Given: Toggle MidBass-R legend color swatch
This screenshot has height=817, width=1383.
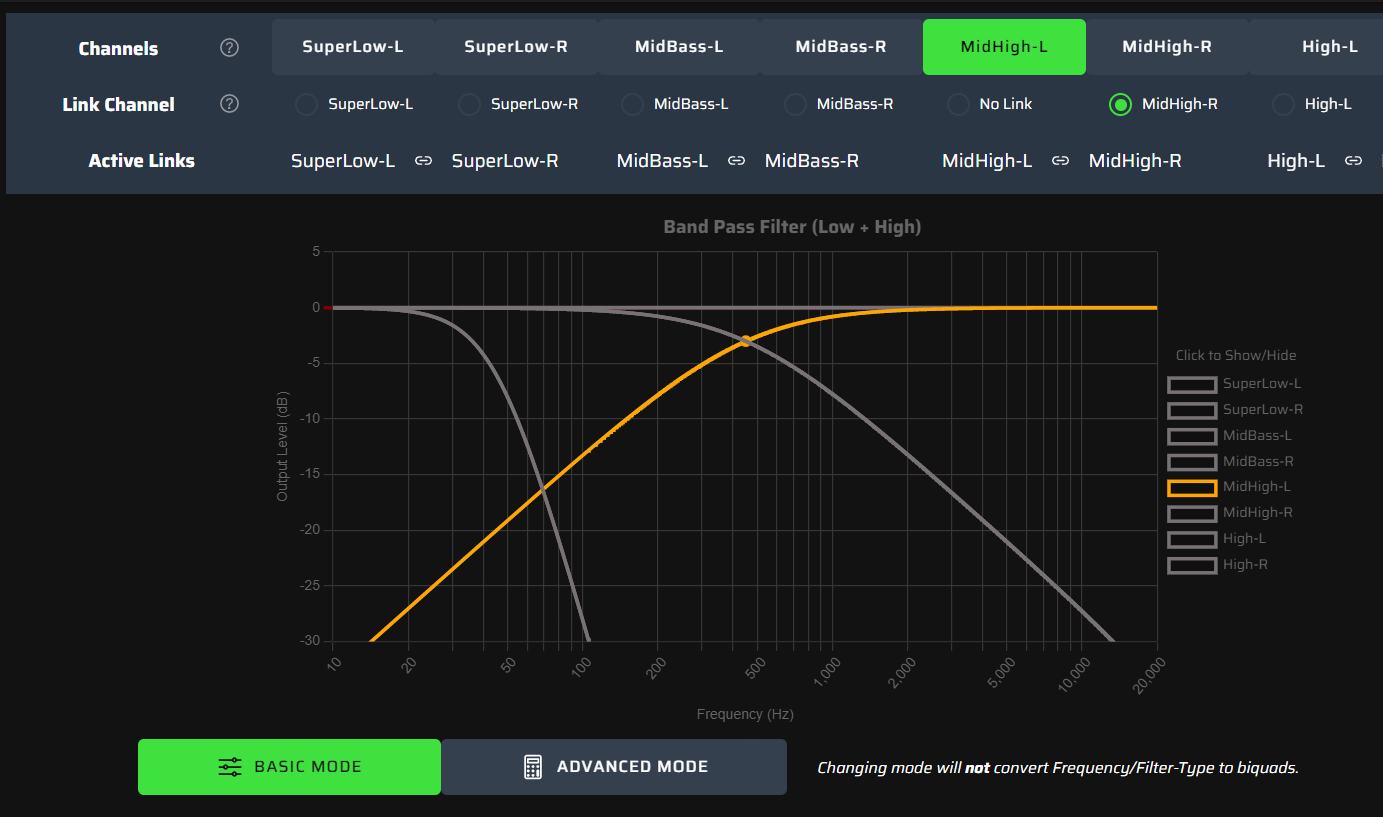Looking at the screenshot, I should [1192, 462].
